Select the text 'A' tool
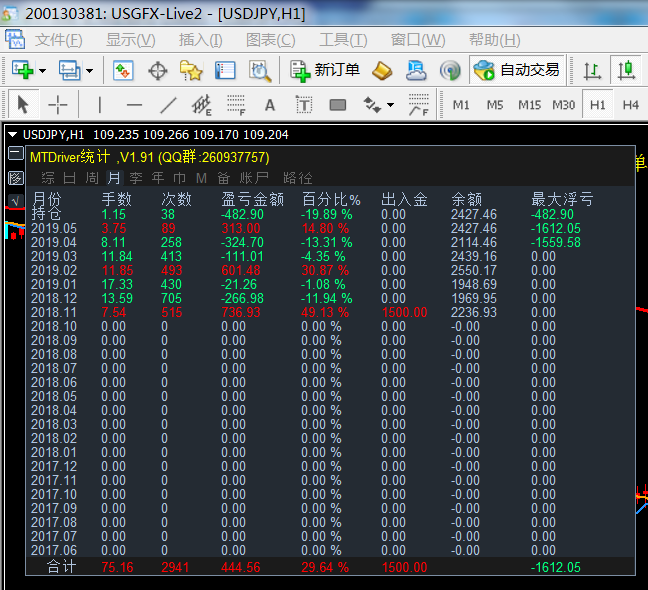 [270, 105]
